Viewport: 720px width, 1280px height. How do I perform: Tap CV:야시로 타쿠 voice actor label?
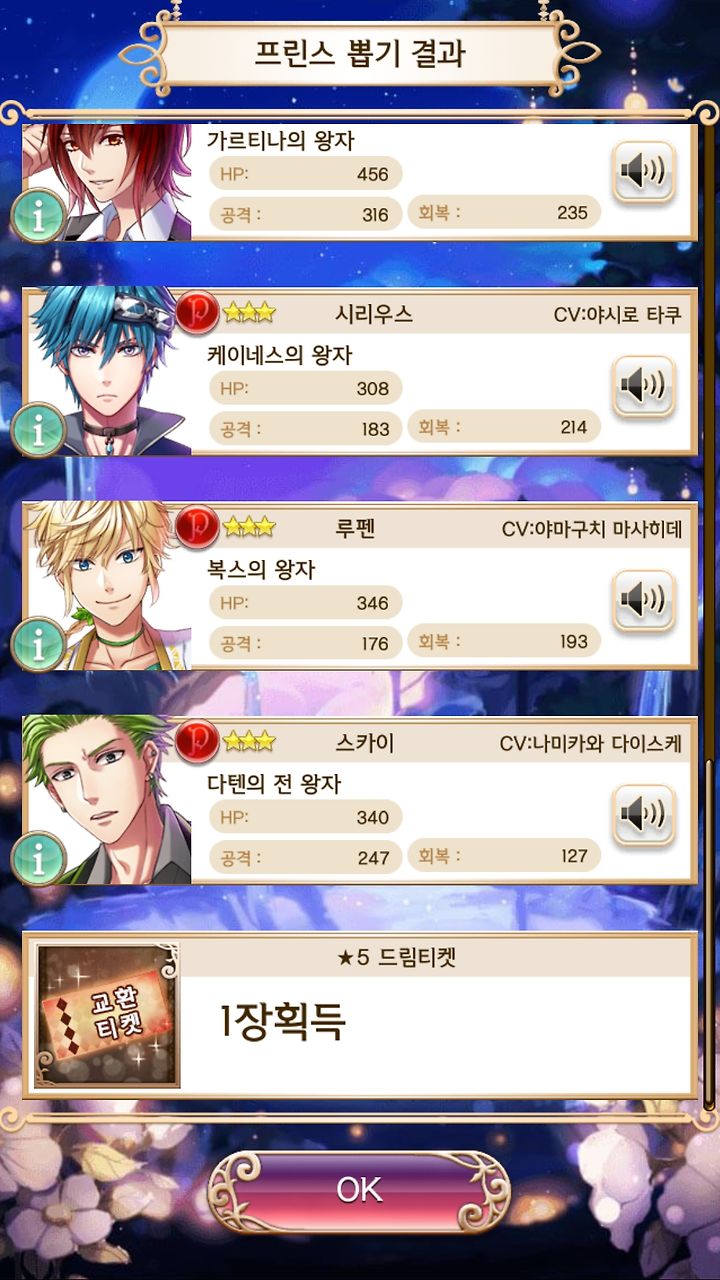click(617, 314)
